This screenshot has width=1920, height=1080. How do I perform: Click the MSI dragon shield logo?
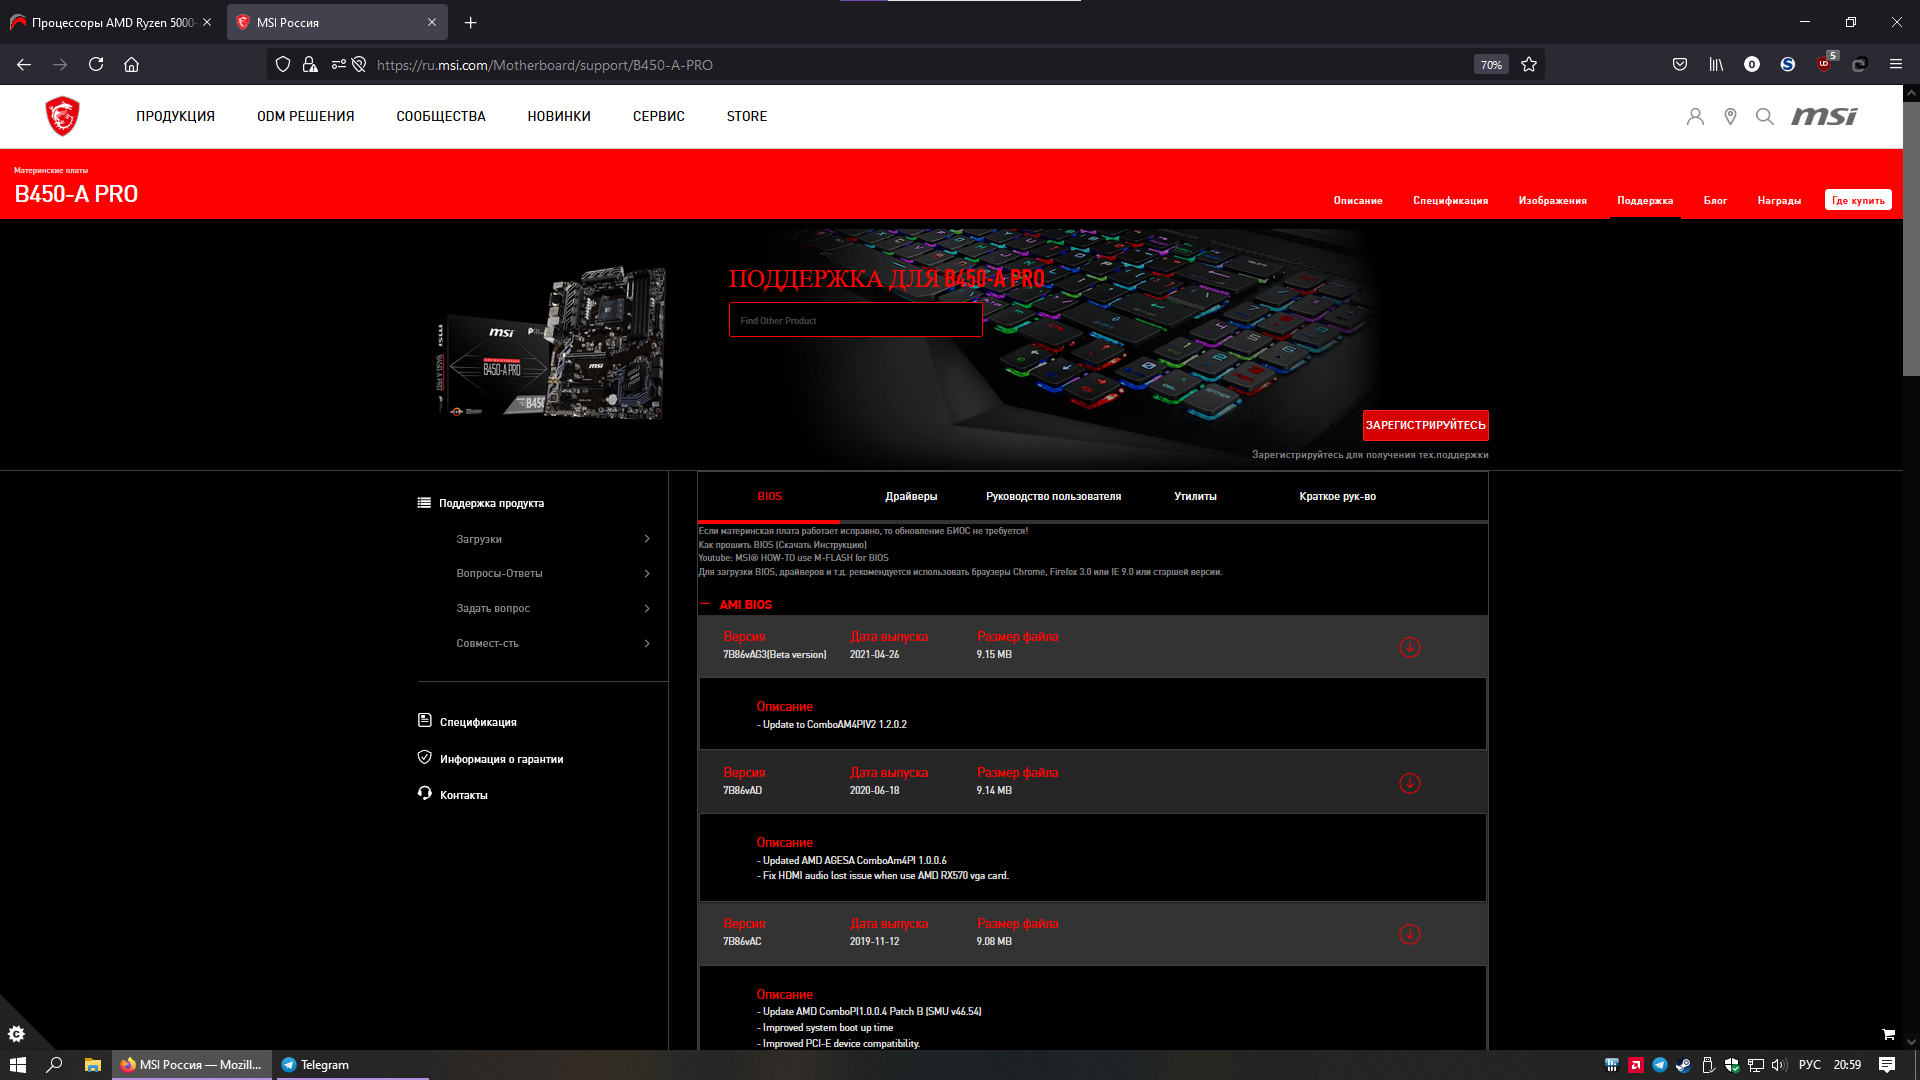pyautogui.click(x=62, y=116)
